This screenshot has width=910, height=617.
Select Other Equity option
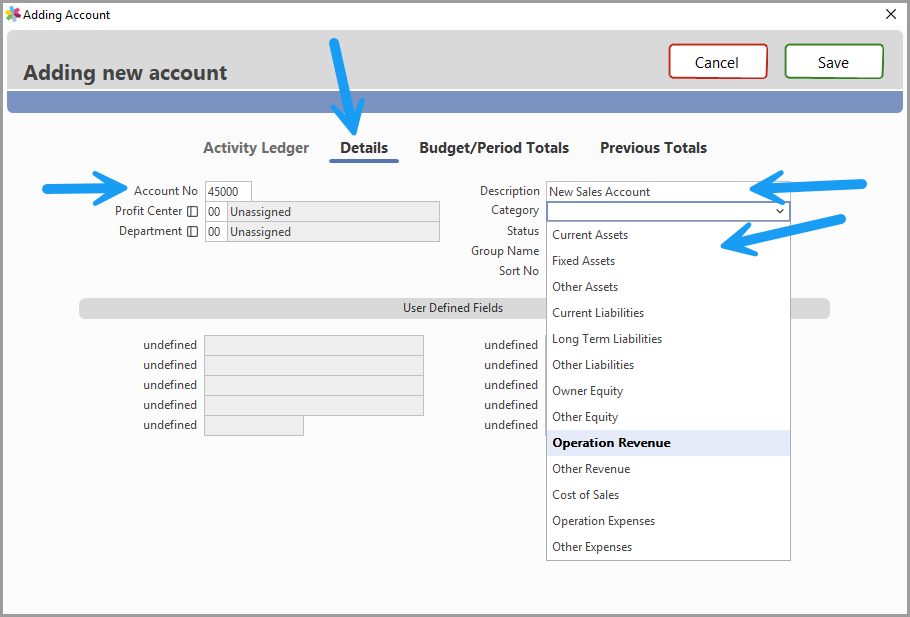[x=668, y=417]
